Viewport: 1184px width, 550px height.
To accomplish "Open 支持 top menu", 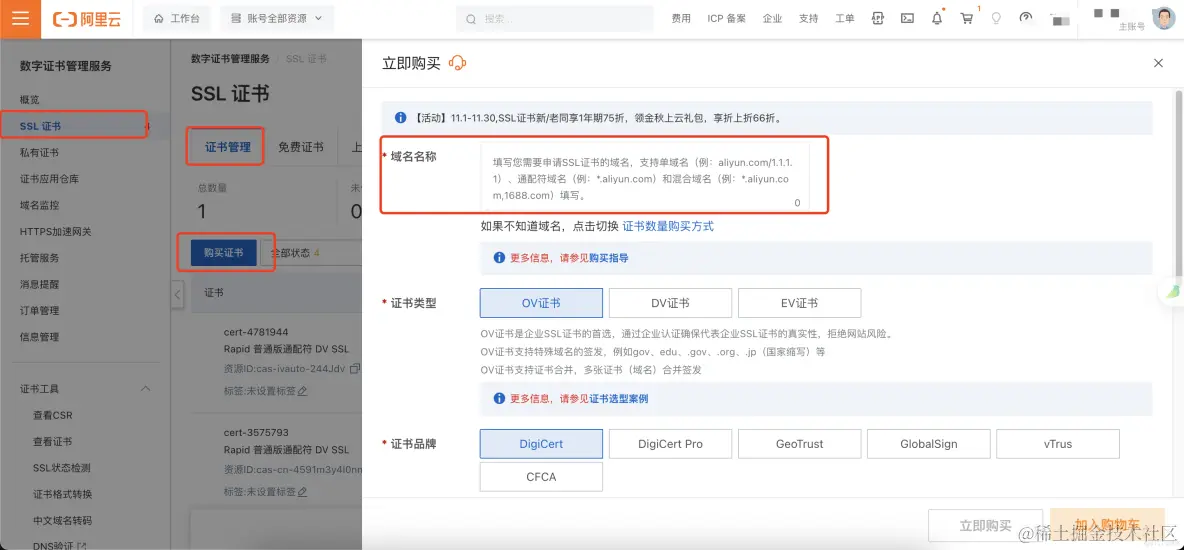I will tap(809, 19).
